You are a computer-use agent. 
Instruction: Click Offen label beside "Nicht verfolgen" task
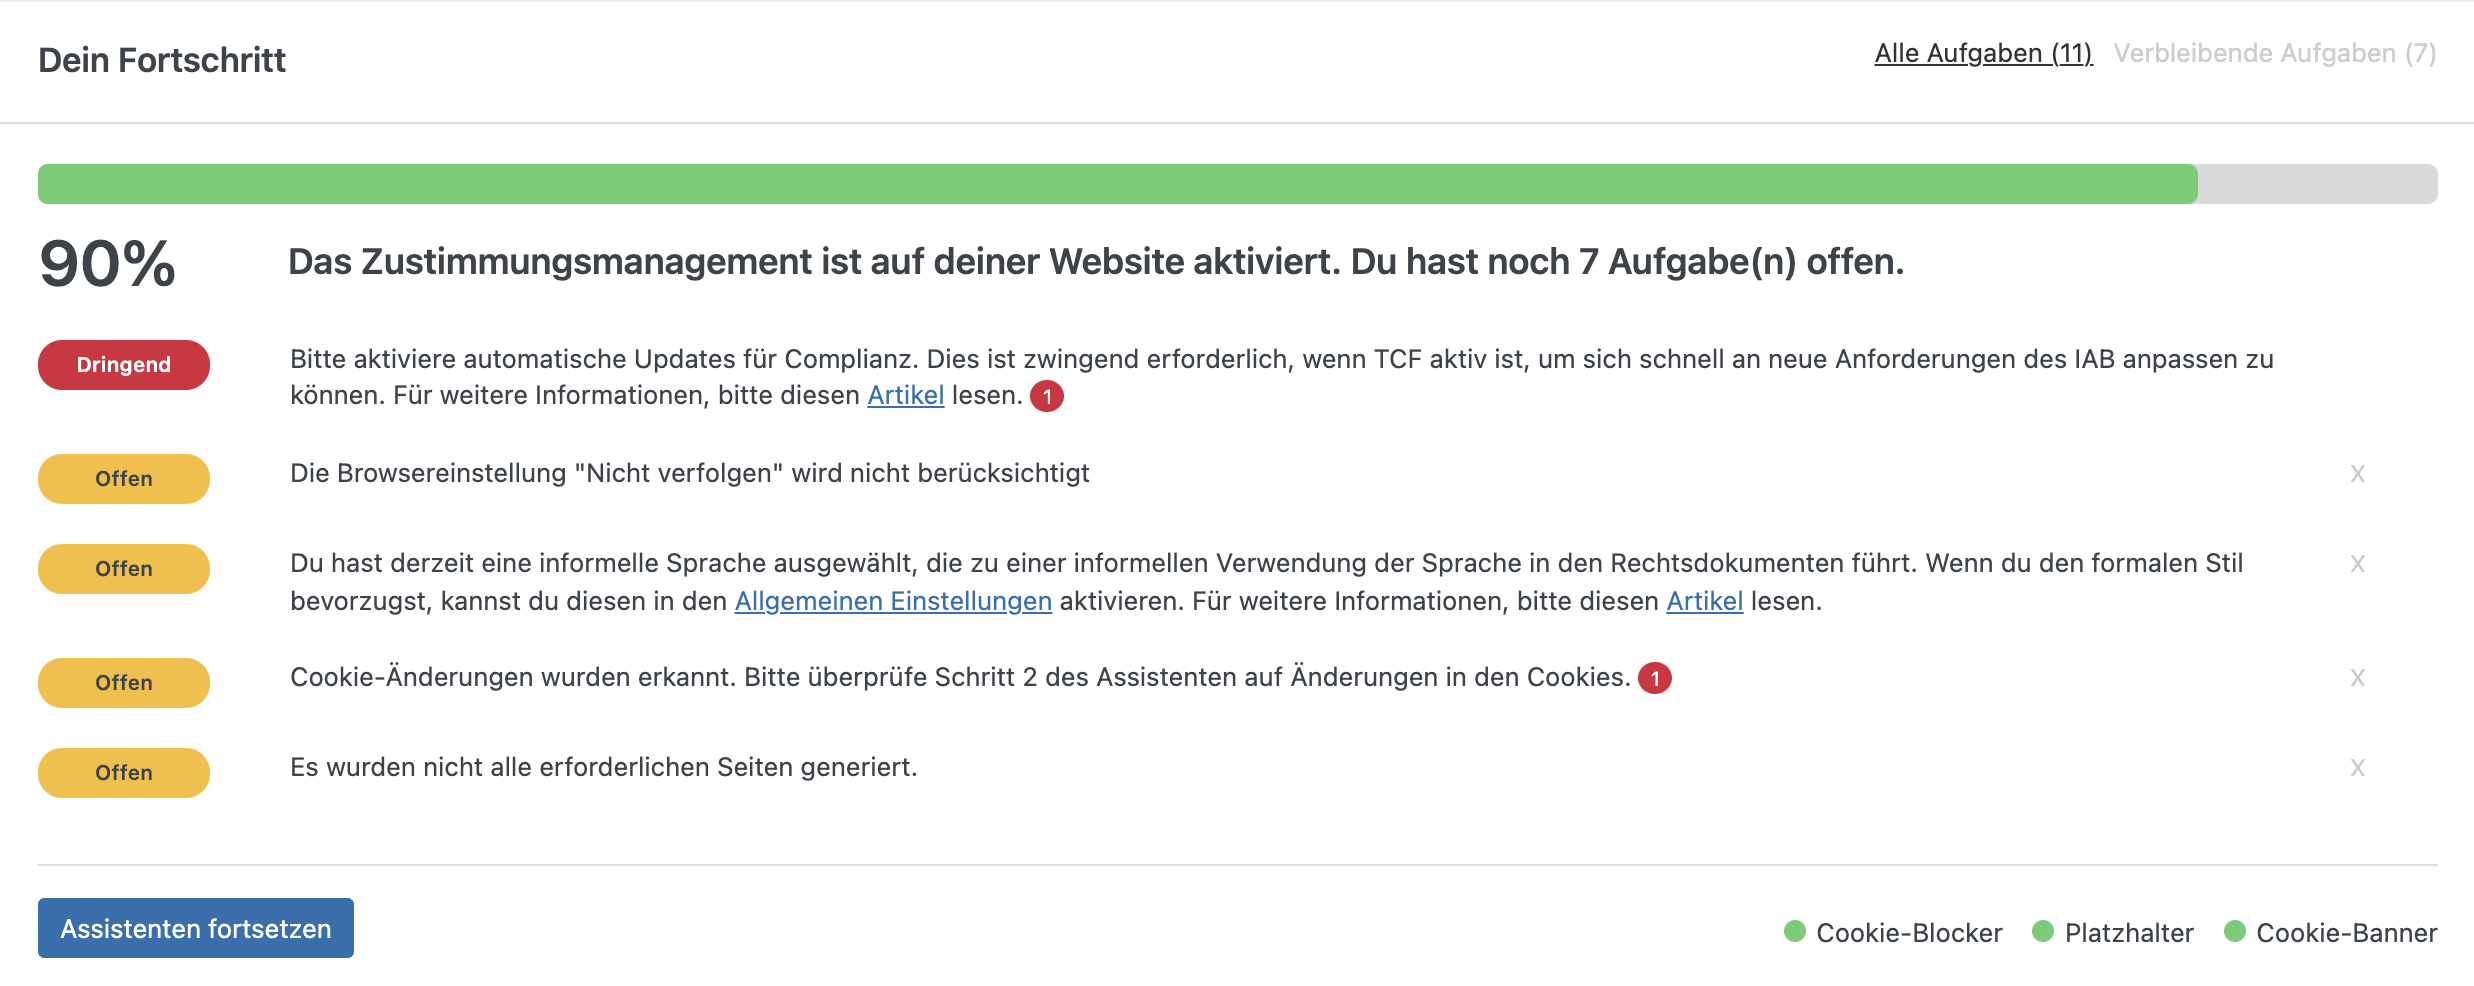coord(124,479)
